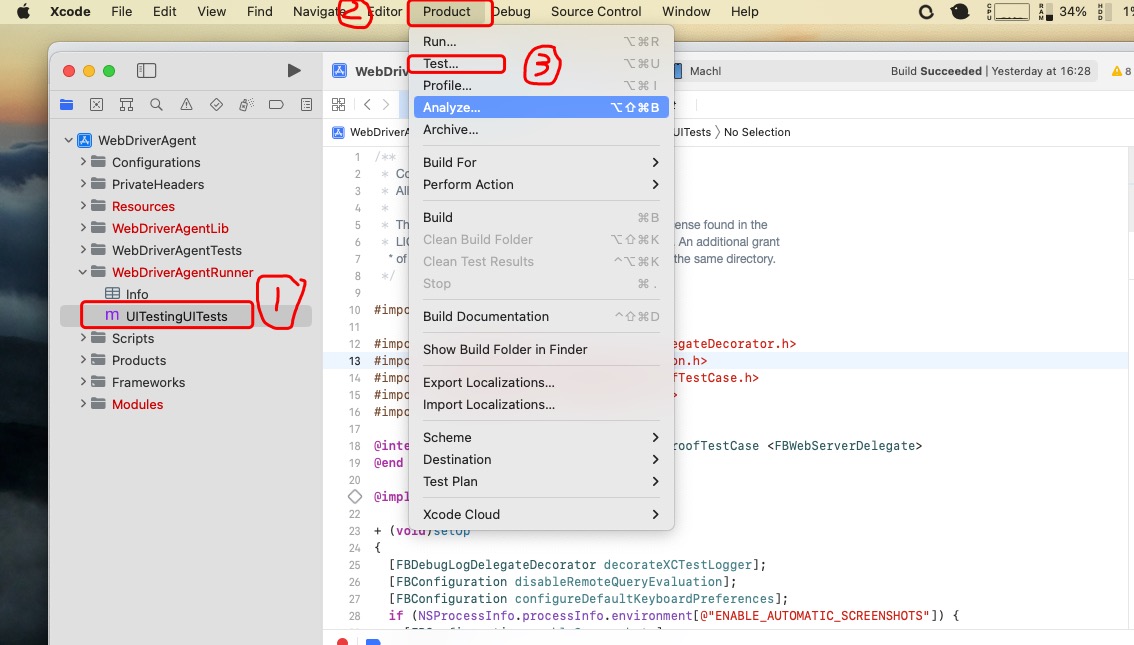This screenshot has height=645, width=1134.
Task: Expand the PrivateHeaders folder
Action: point(83,184)
